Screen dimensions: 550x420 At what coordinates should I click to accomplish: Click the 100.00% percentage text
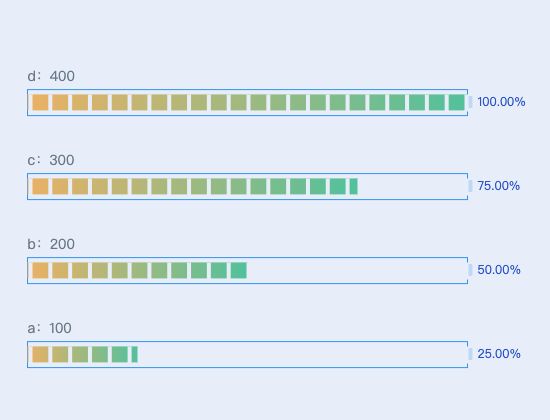501,102
